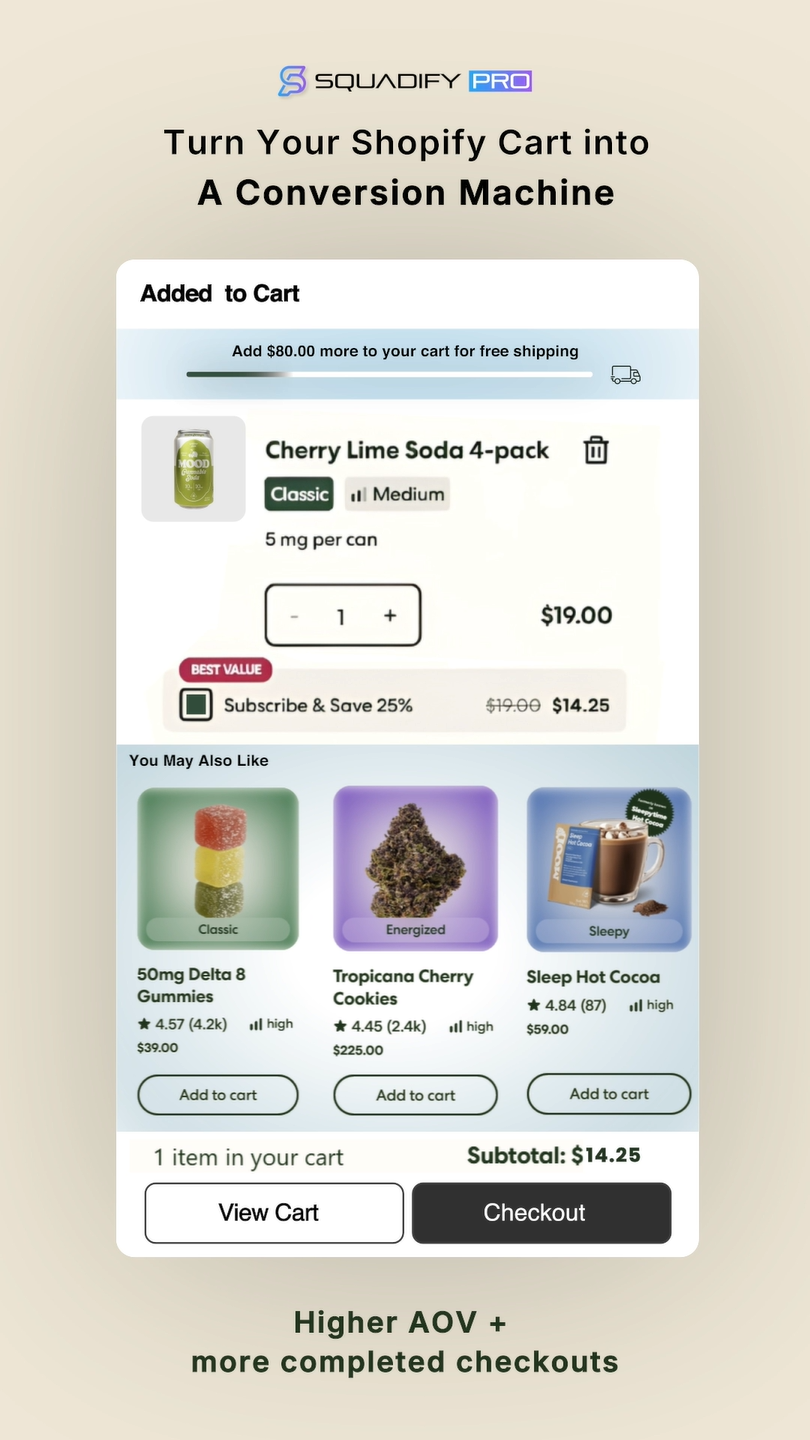This screenshot has width=810, height=1440.
Task: Increase quantity with the plus button
Action: [390, 616]
